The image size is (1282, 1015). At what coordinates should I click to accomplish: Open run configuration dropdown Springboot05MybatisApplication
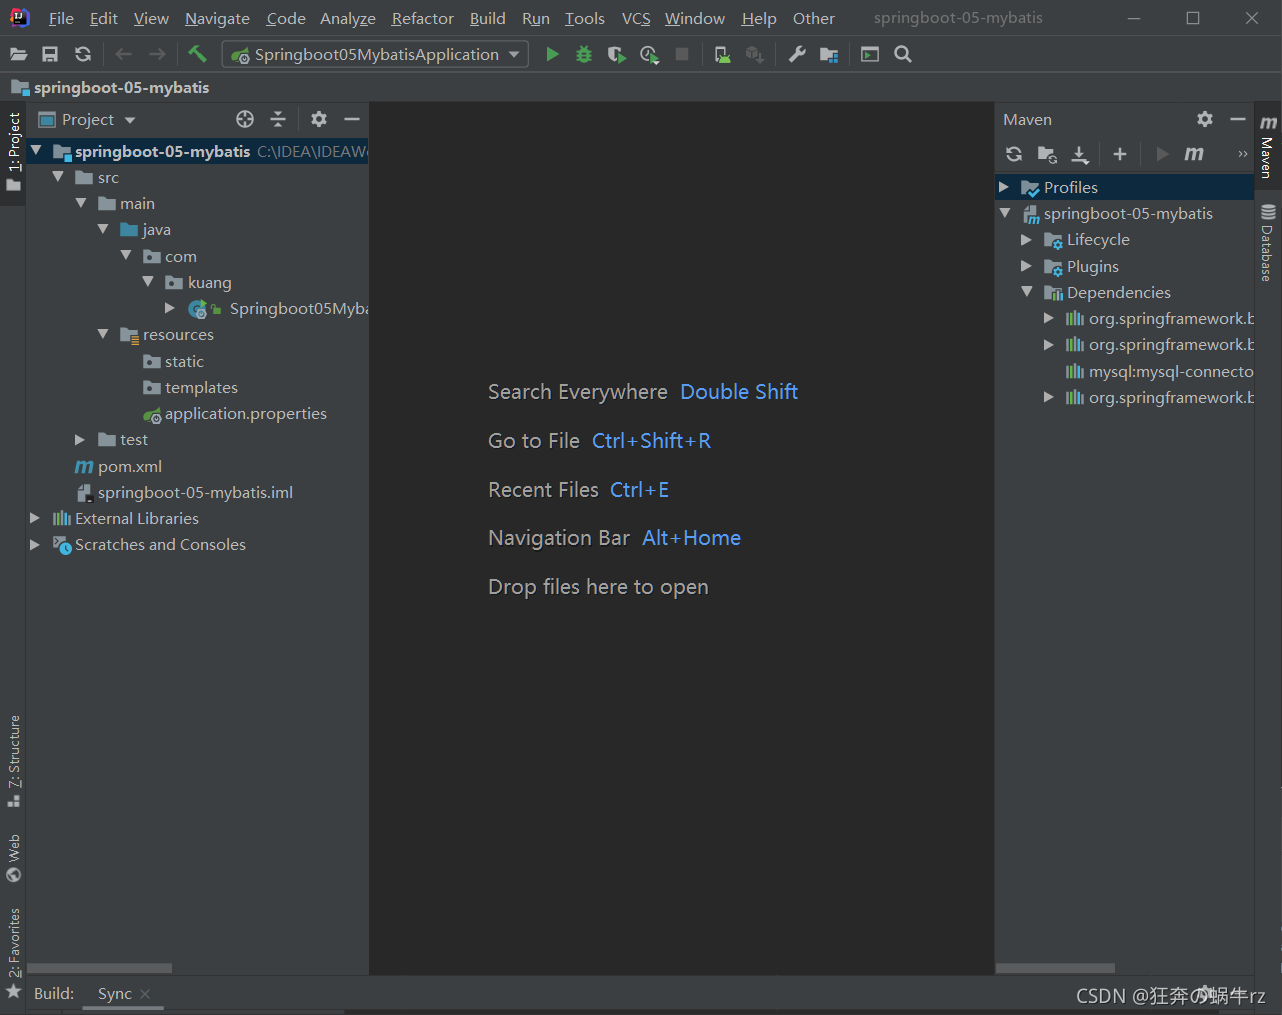tap(375, 54)
